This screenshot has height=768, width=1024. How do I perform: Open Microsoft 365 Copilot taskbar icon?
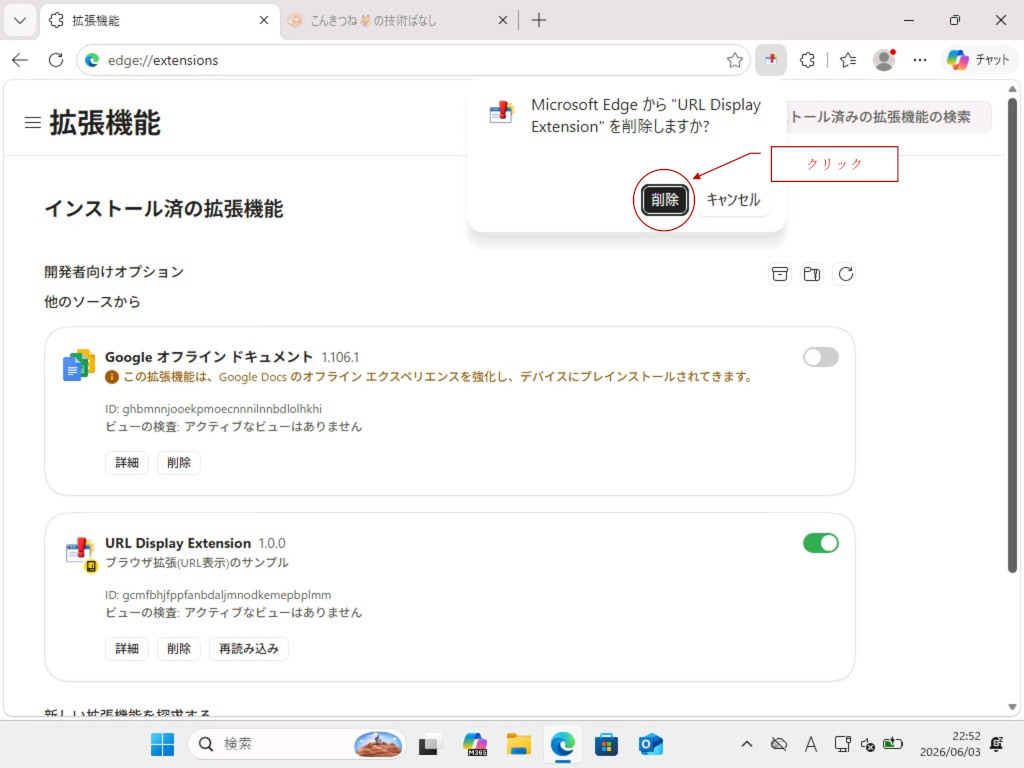click(x=475, y=744)
